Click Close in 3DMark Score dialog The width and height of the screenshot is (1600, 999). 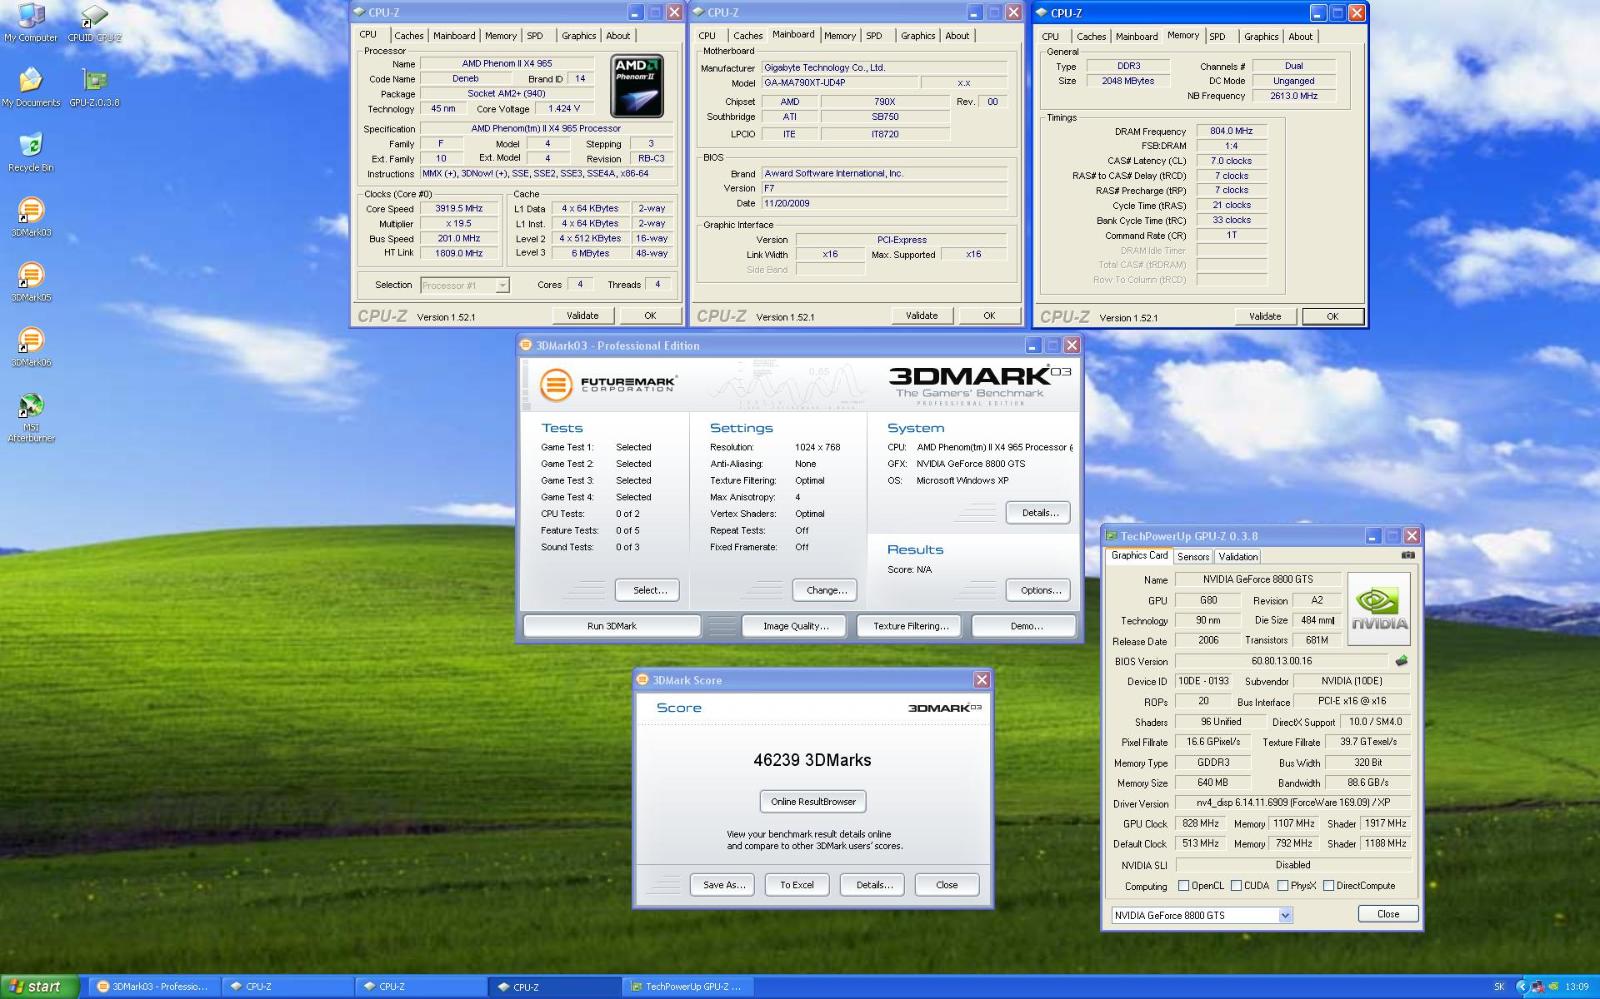click(x=947, y=885)
